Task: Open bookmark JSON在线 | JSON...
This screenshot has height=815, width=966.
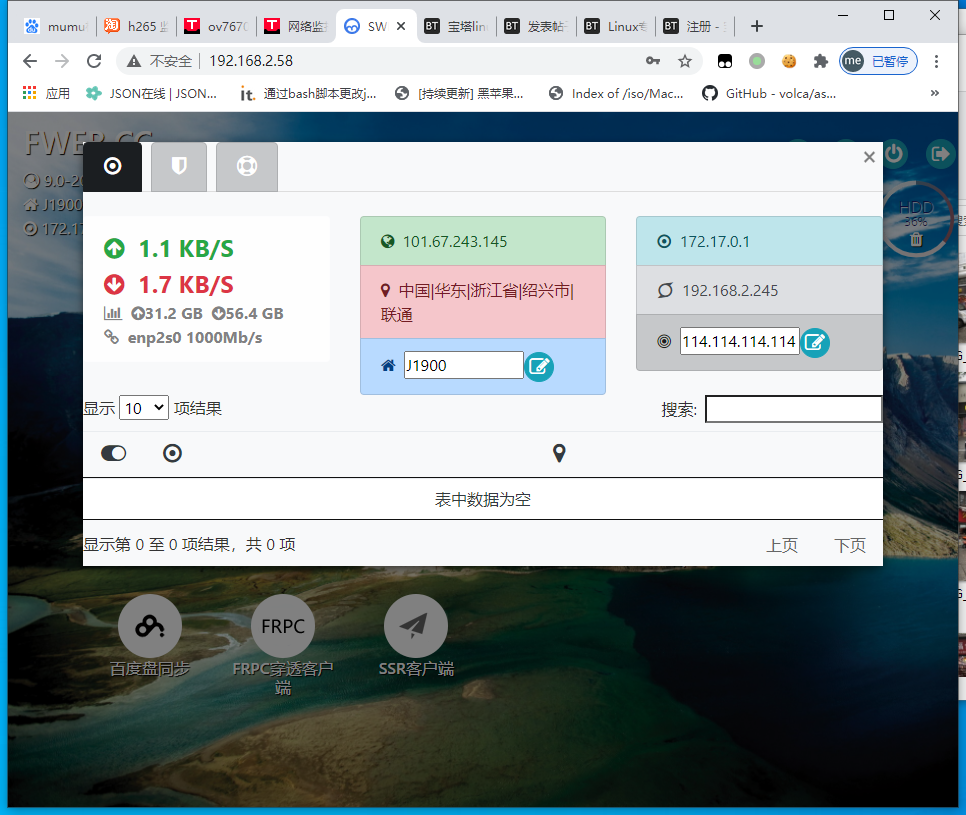Action: (x=152, y=94)
